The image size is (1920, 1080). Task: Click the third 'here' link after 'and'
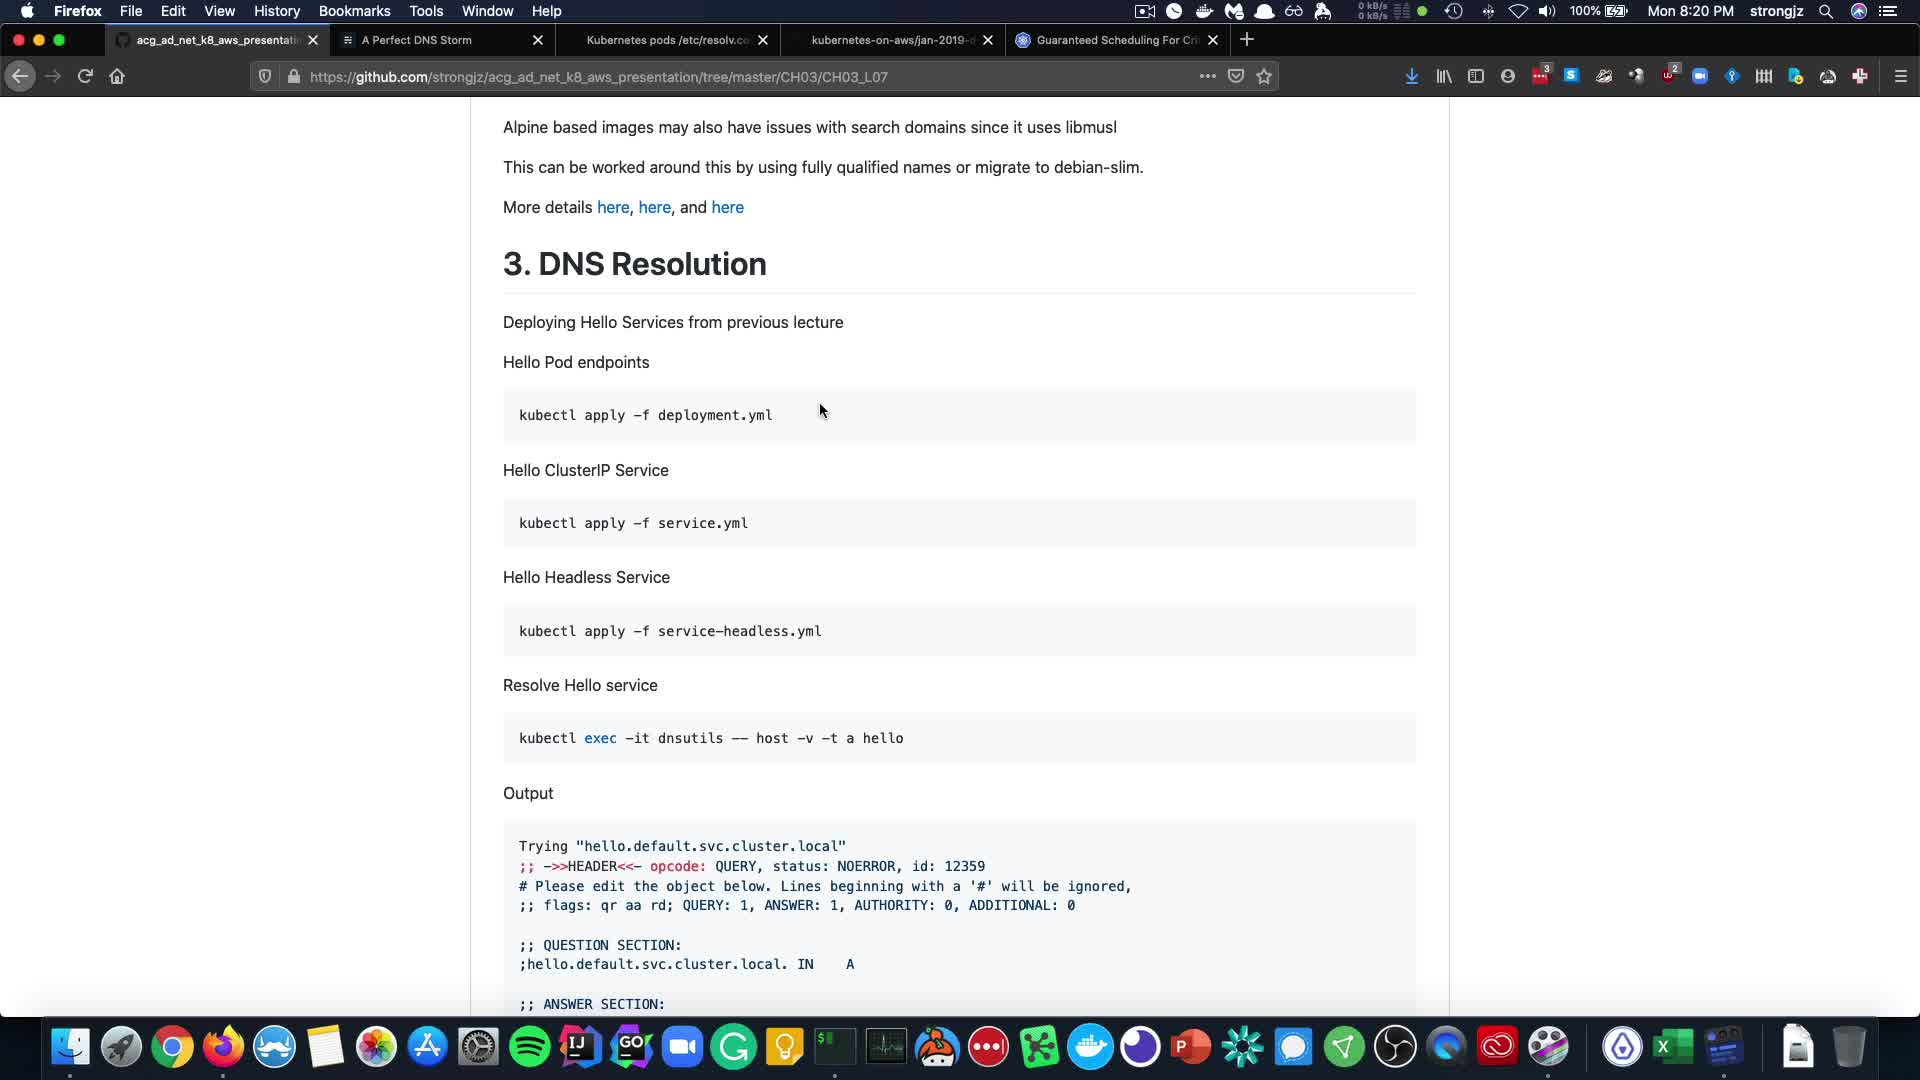point(727,207)
